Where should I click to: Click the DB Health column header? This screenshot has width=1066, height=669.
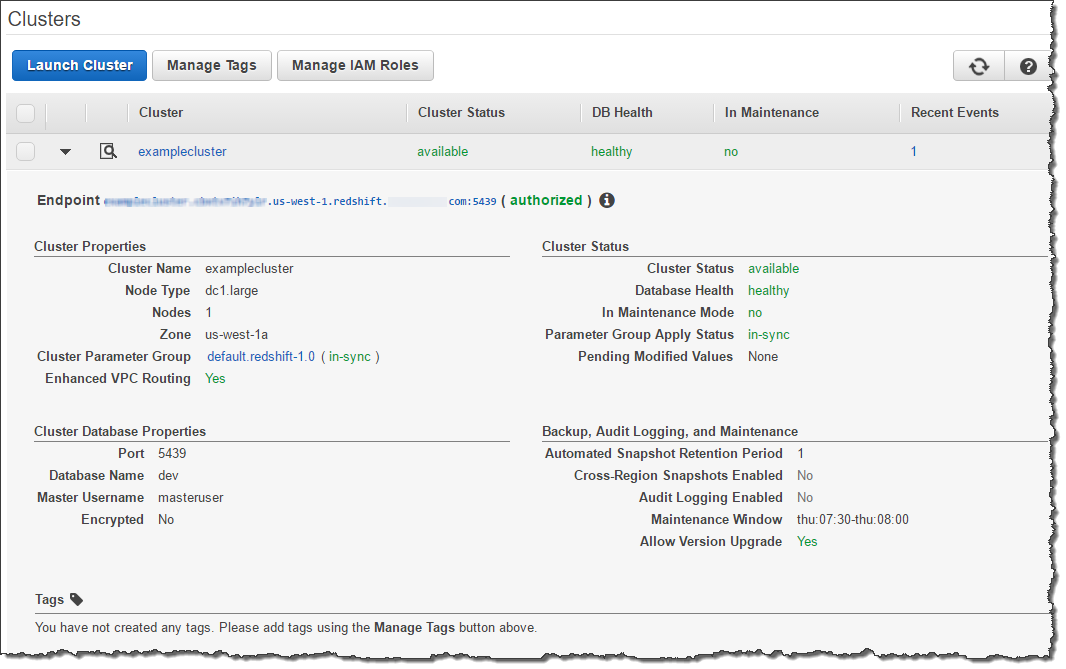tap(621, 113)
